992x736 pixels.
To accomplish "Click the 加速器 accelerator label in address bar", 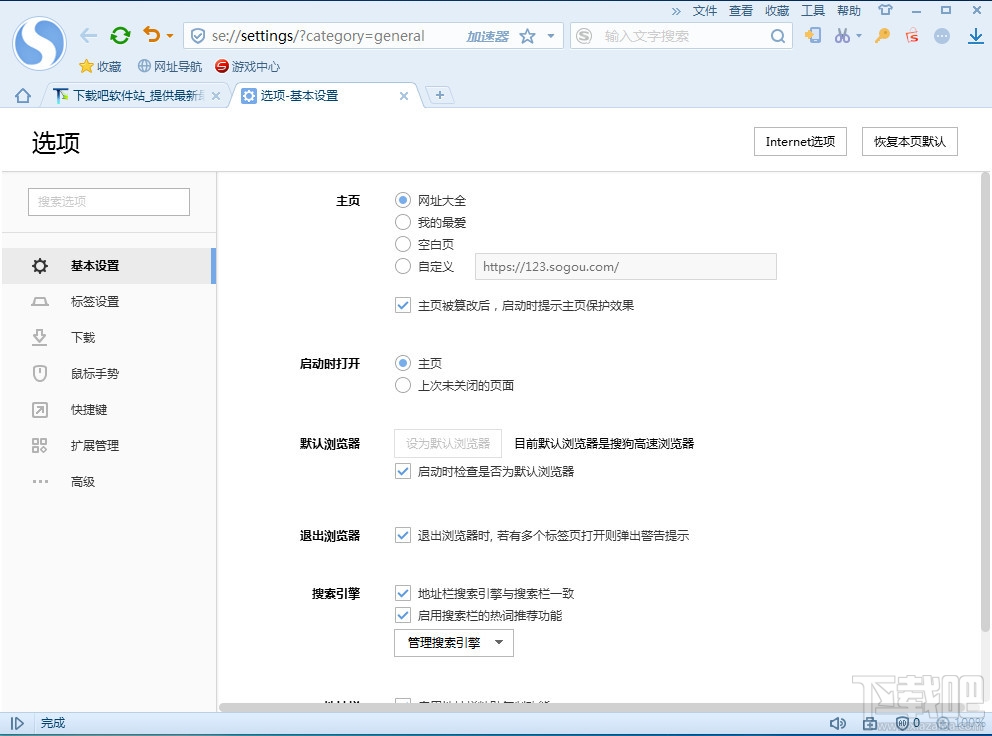I will pyautogui.click(x=487, y=37).
